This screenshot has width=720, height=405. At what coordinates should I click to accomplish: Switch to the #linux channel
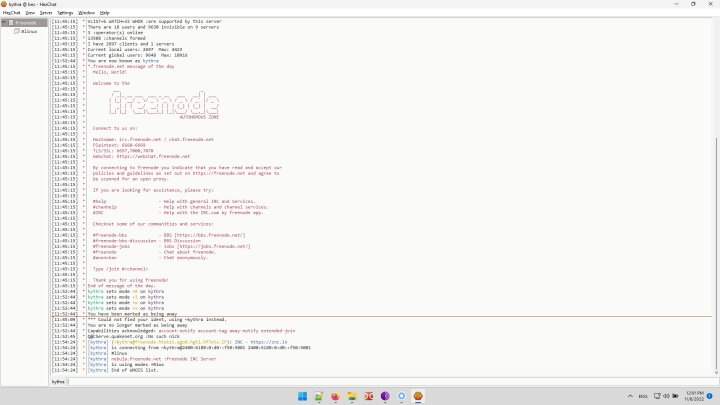pos(29,31)
